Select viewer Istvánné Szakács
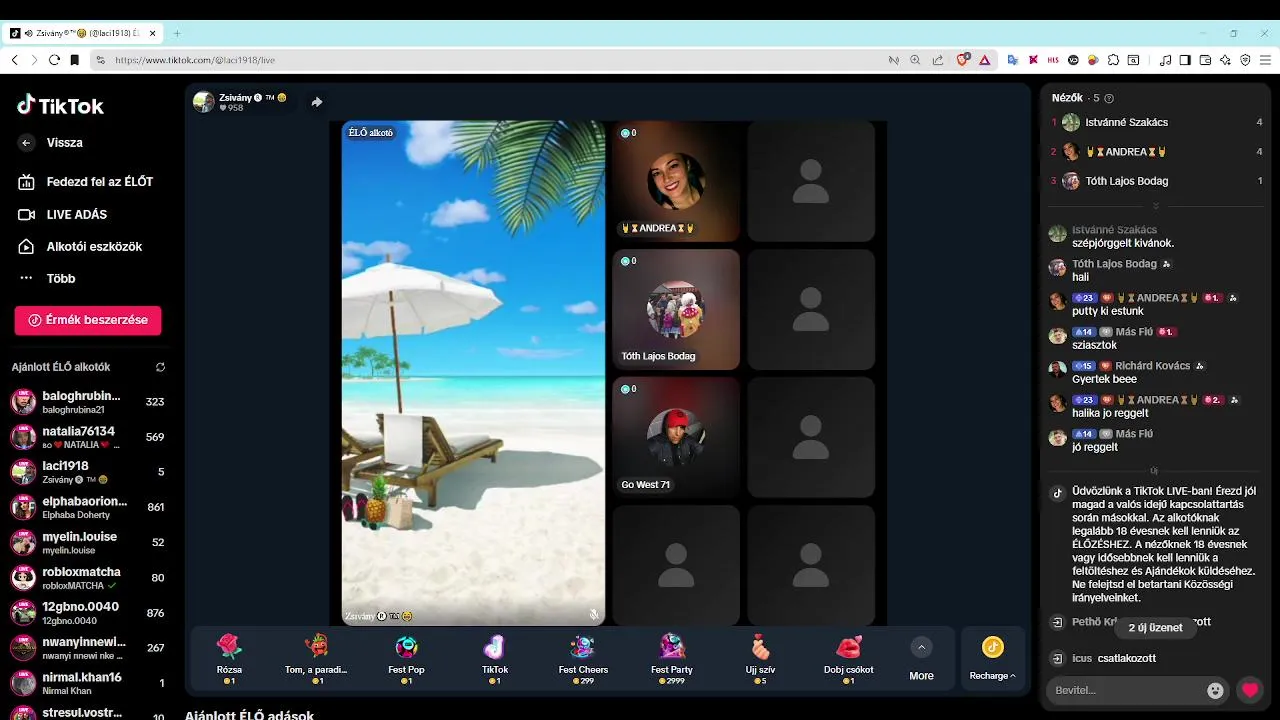The width and height of the screenshot is (1280, 720). [x=1158, y=122]
